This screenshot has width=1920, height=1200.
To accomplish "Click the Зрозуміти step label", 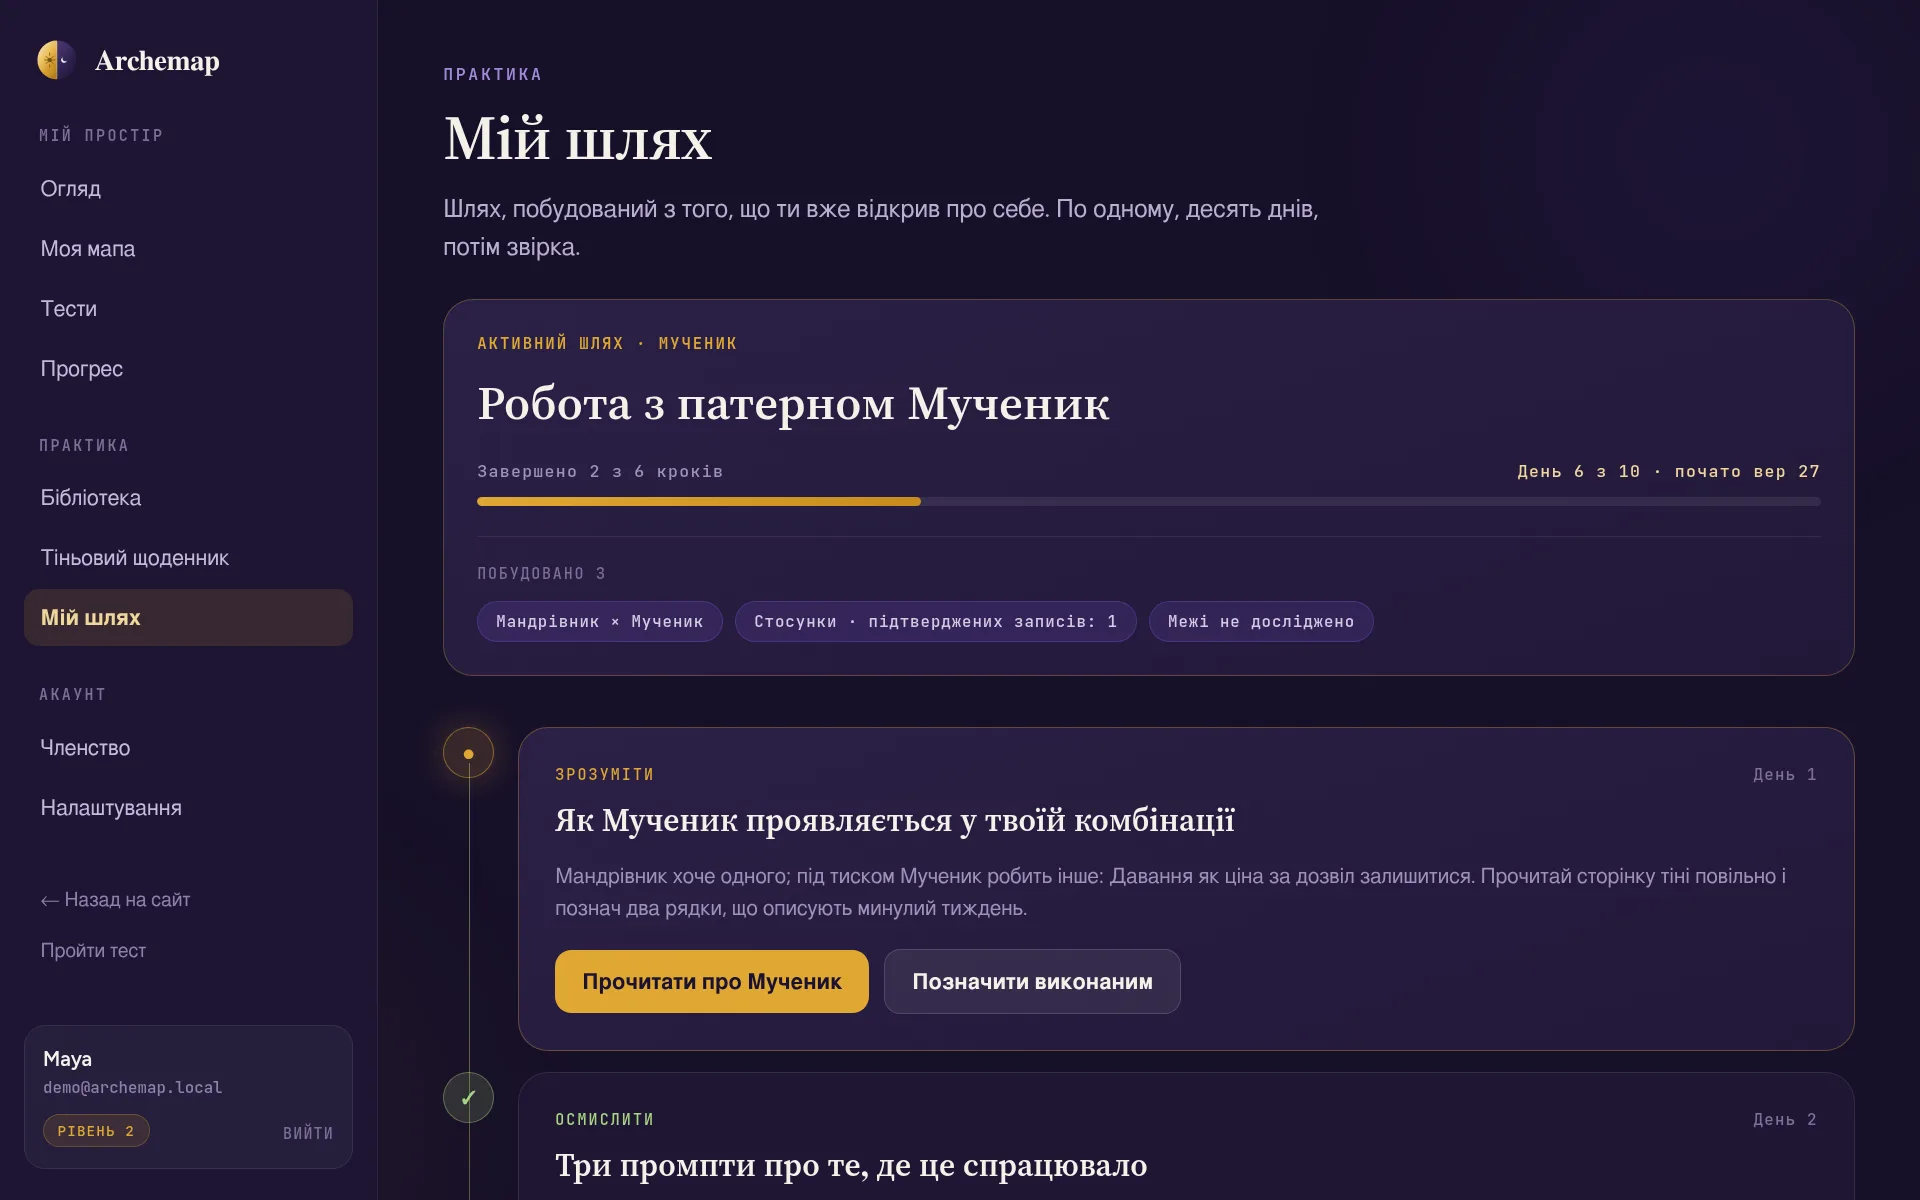I will tap(604, 775).
